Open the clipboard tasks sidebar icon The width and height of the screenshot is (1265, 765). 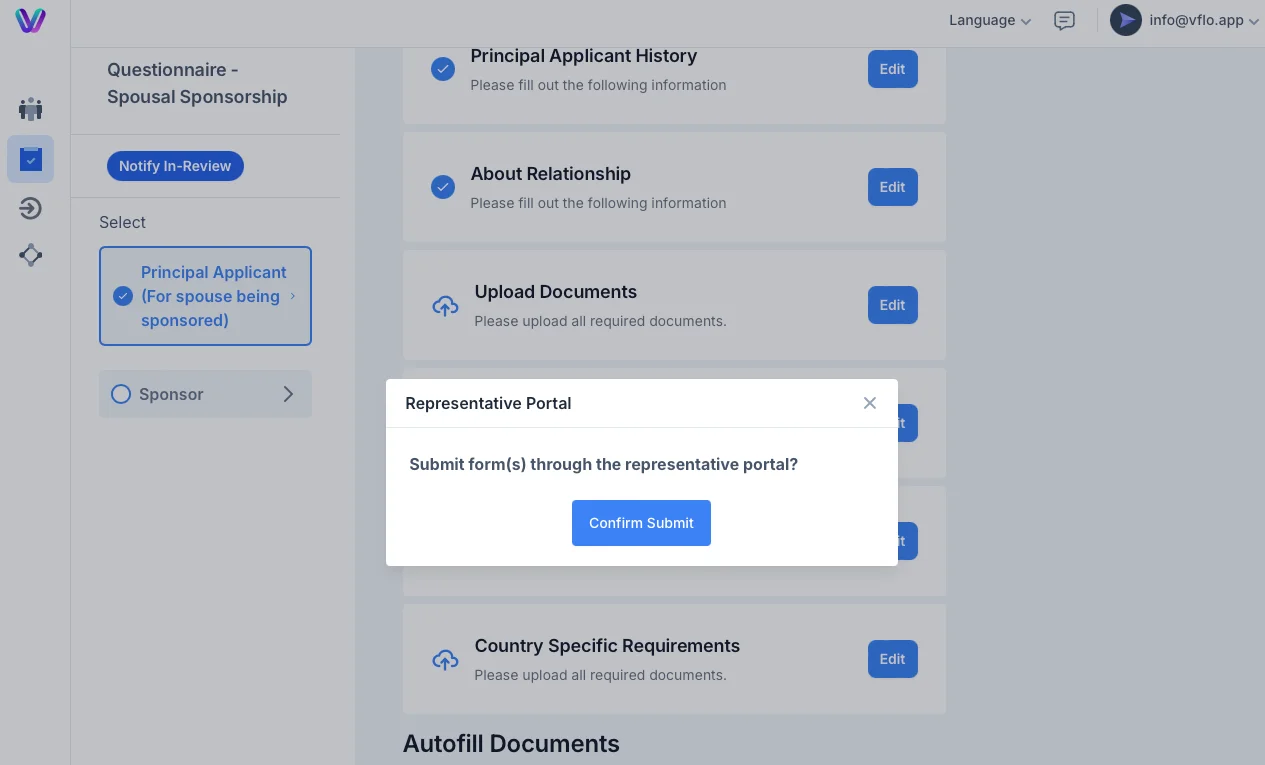point(31,159)
